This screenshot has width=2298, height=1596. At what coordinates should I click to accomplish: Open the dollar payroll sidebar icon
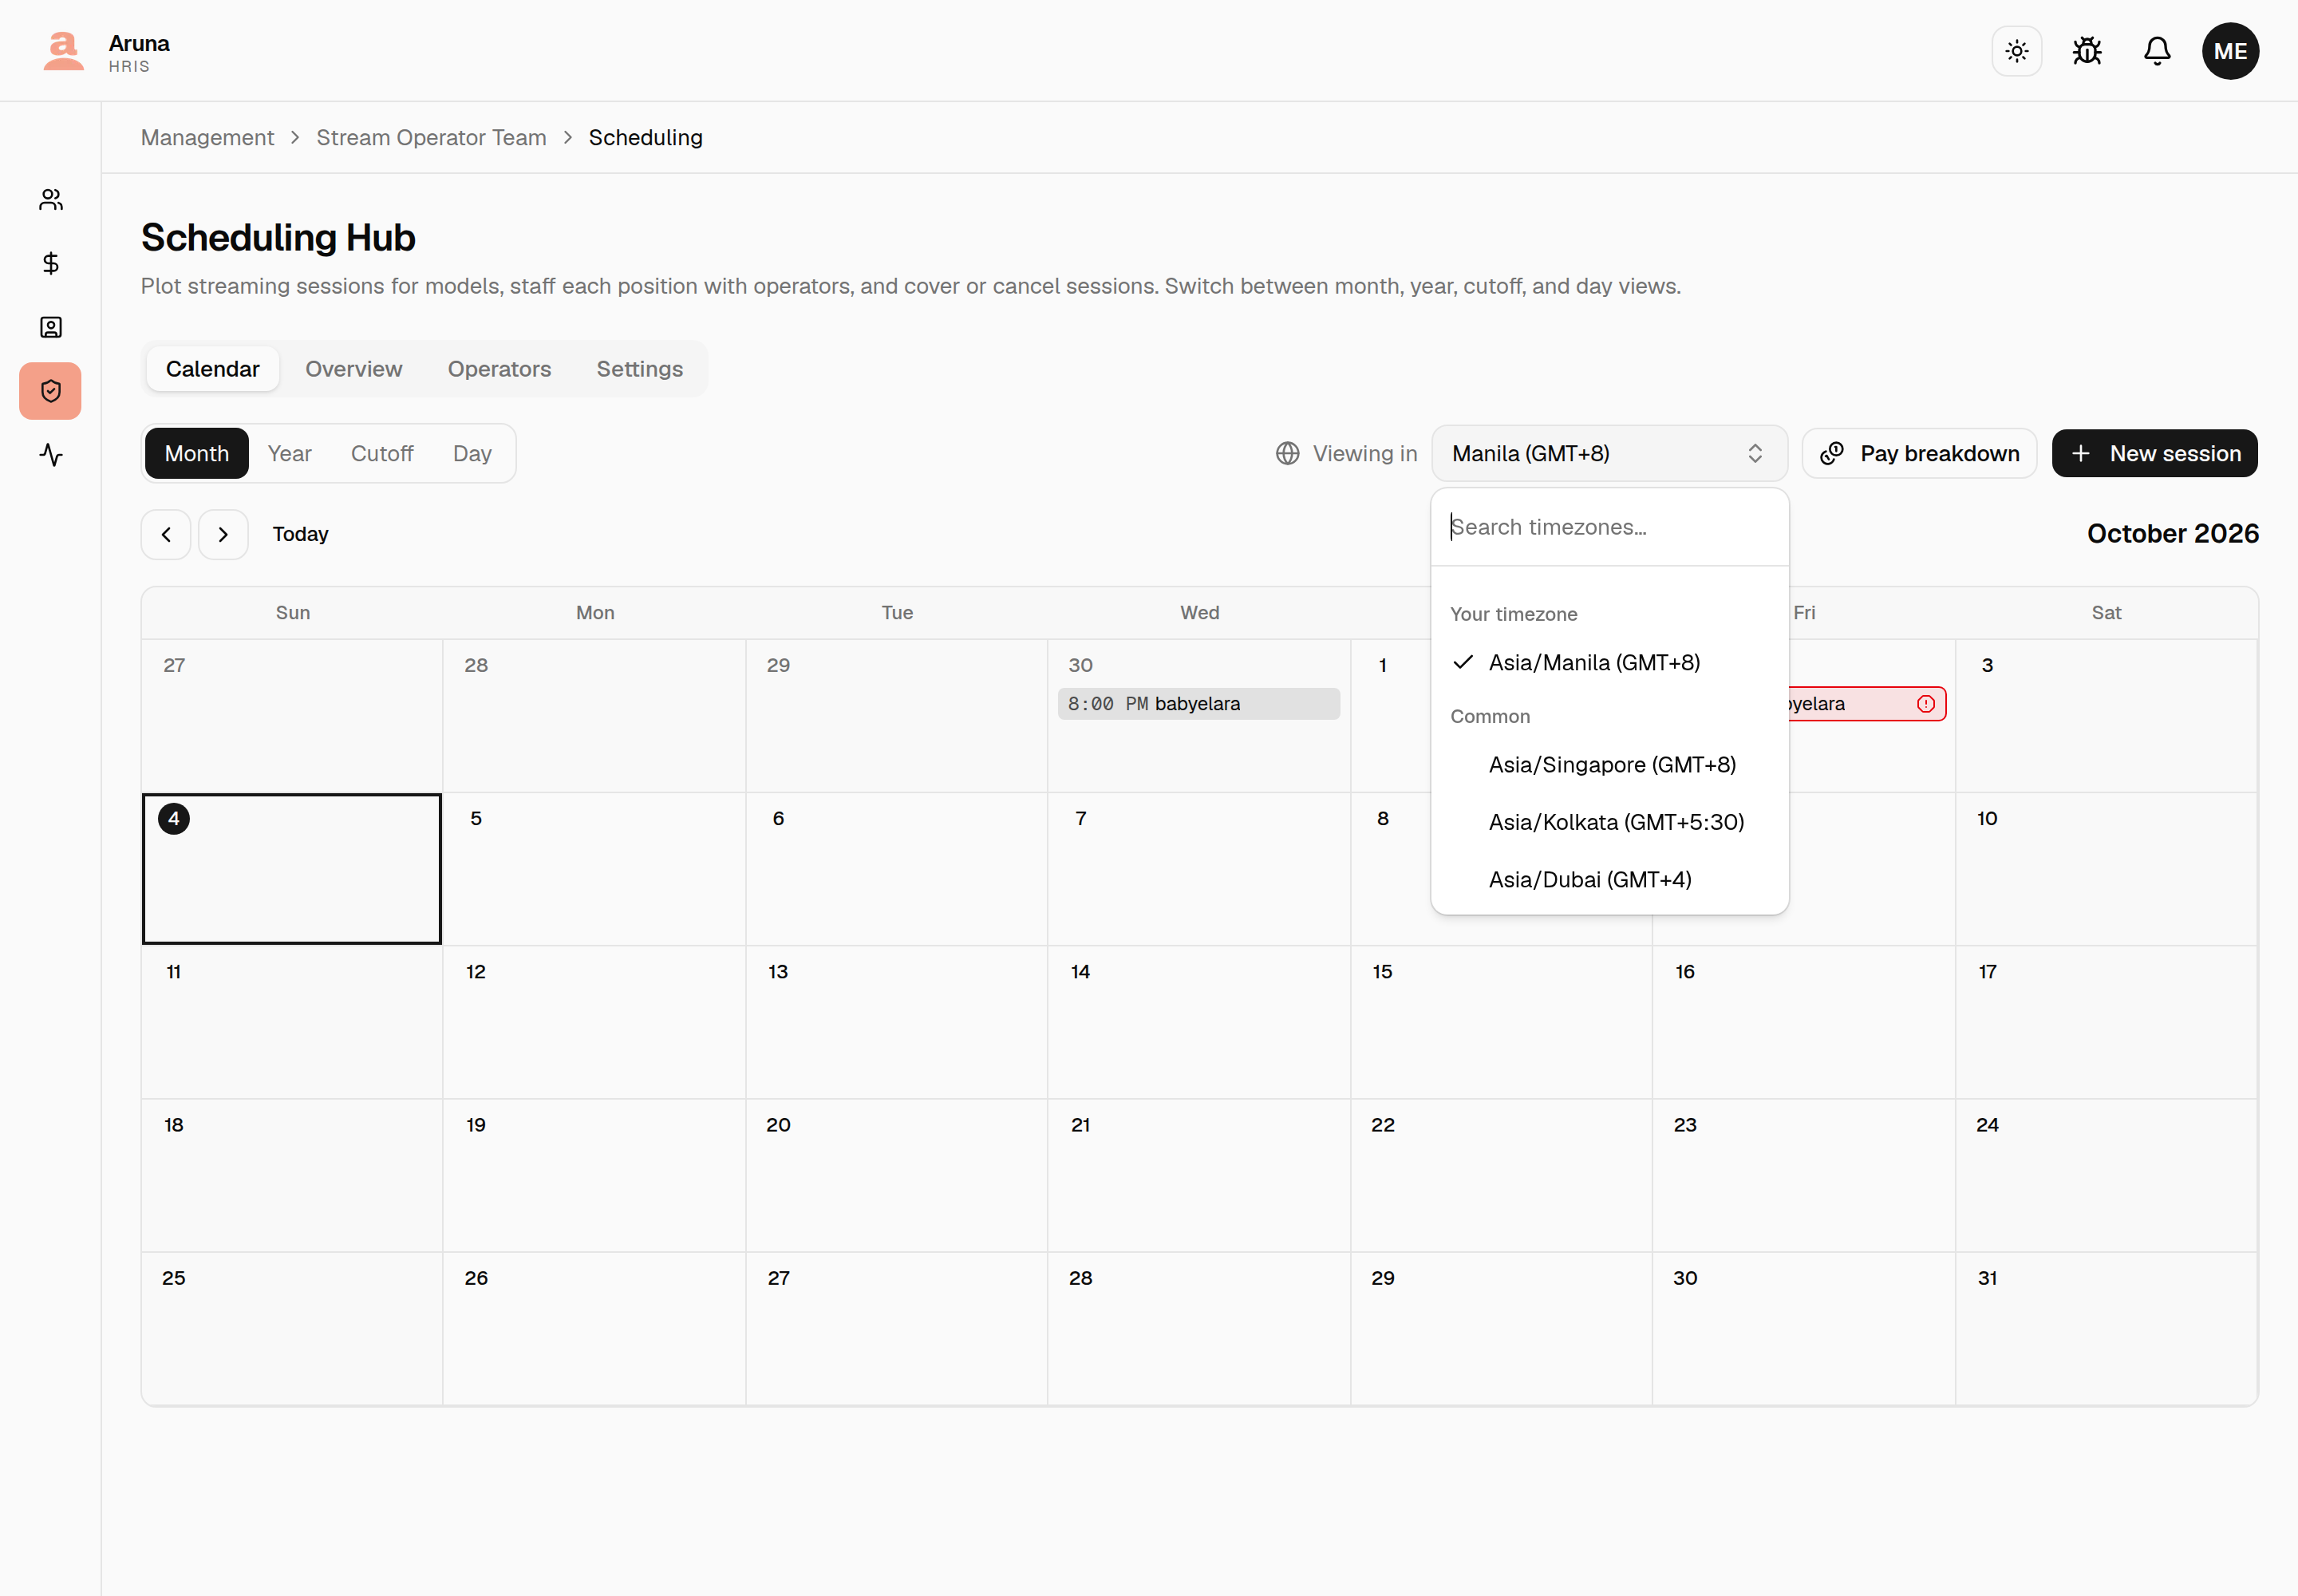coord(51,263)
